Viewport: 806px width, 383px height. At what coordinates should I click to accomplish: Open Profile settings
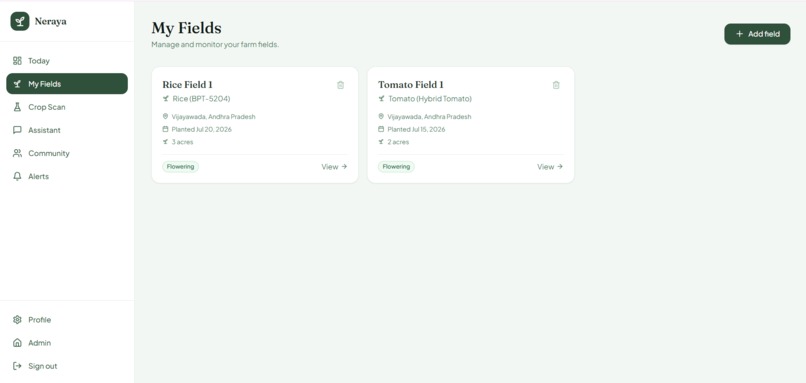point(67,320)
